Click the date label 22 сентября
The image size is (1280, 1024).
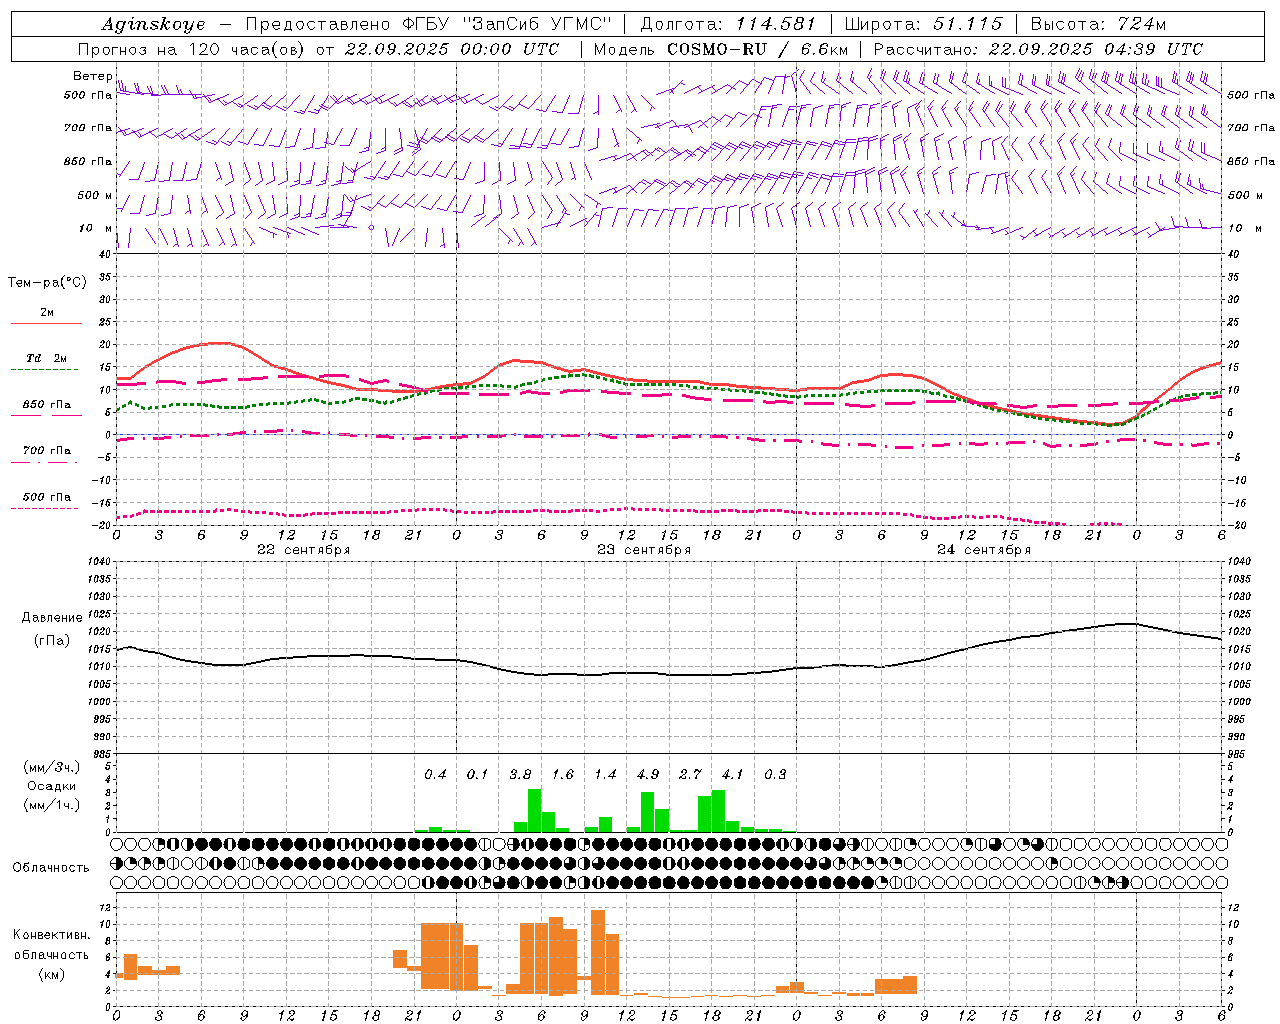point(303,550)
